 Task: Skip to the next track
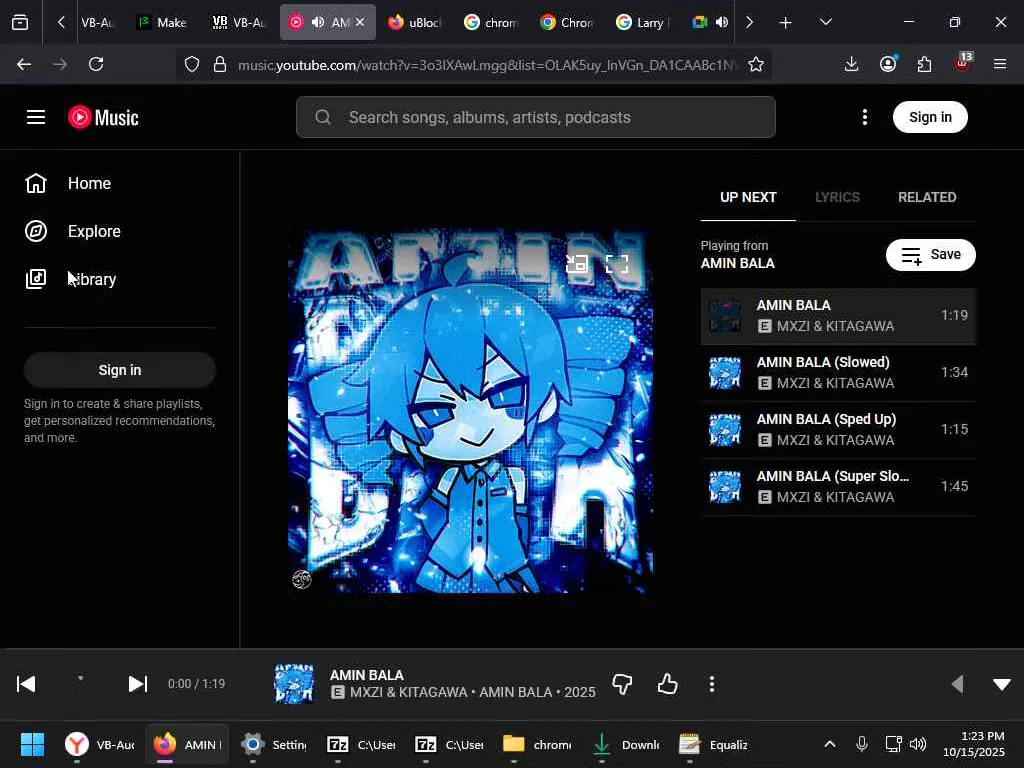point(138,684)
